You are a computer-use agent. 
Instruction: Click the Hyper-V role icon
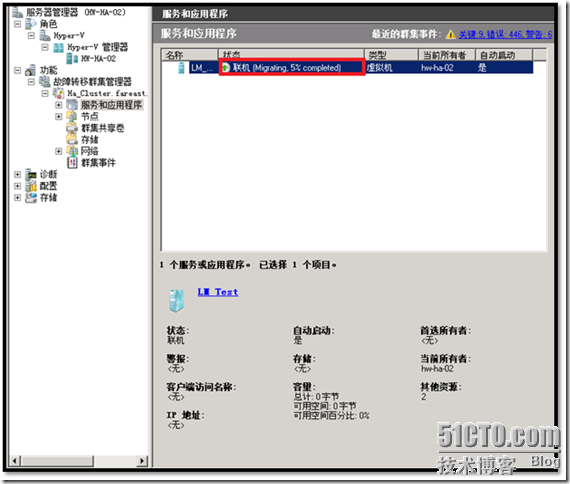45,35
